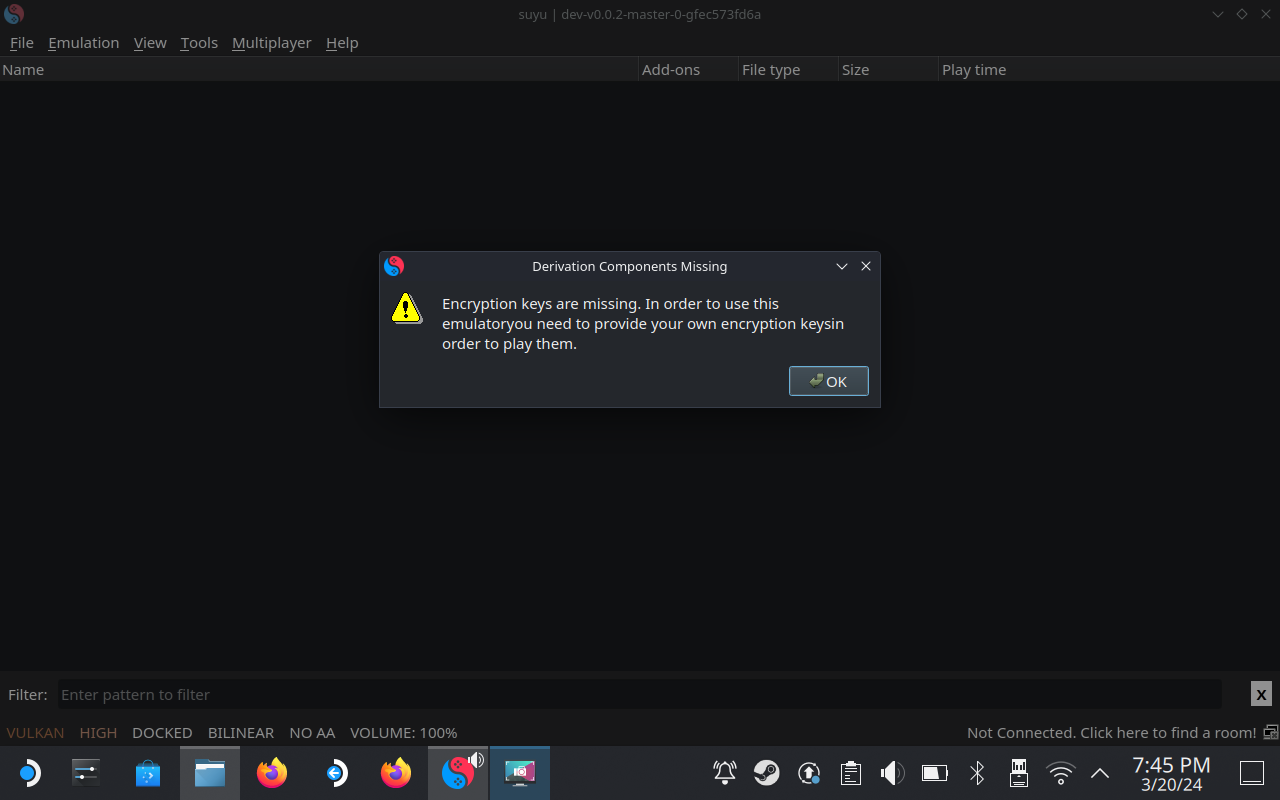Open the View menu

[150, 43]
